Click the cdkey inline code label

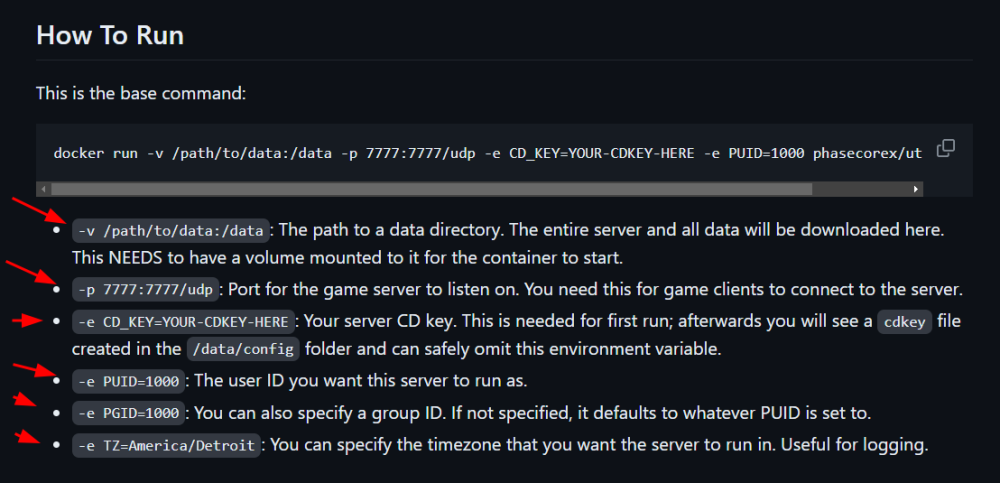pyautogui.click(x=905, y=322)
